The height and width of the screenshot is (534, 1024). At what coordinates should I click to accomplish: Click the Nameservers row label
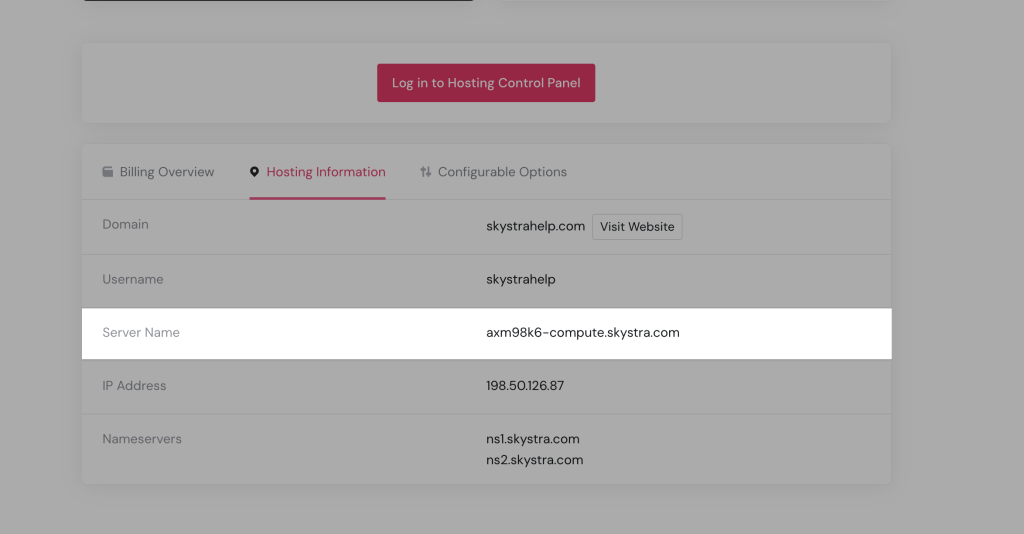click(x=142, y=439)
